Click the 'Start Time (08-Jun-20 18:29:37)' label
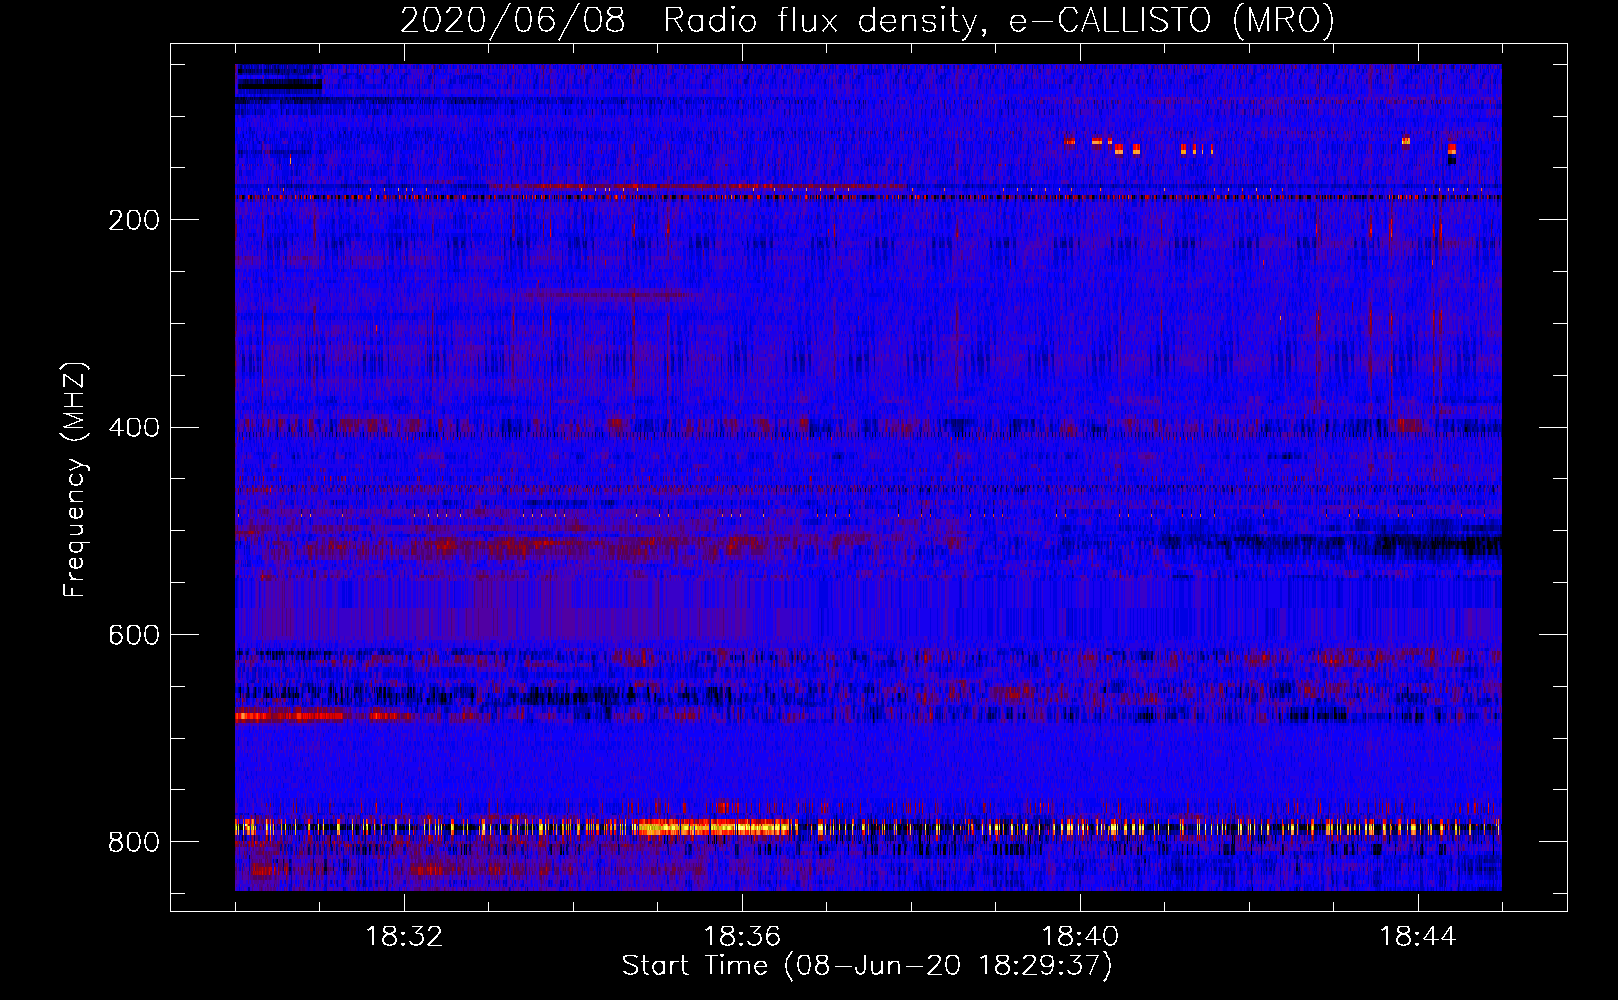 tap(867, 966)
